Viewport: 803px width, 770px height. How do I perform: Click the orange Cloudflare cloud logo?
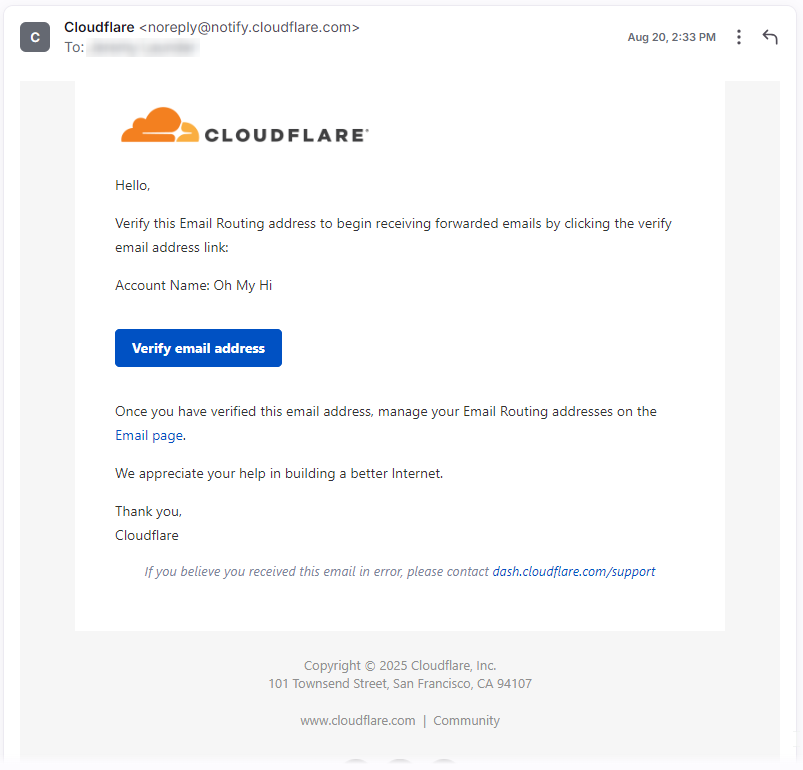pos(160,125)
